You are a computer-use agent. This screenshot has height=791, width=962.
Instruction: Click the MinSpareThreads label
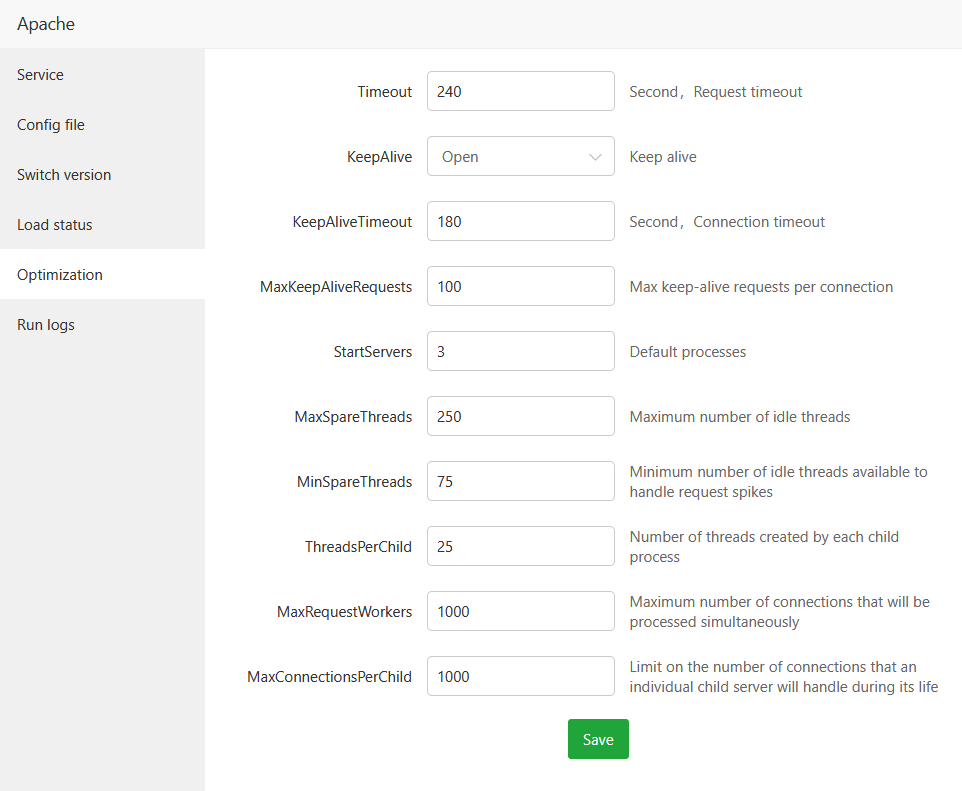coord(355,482)
